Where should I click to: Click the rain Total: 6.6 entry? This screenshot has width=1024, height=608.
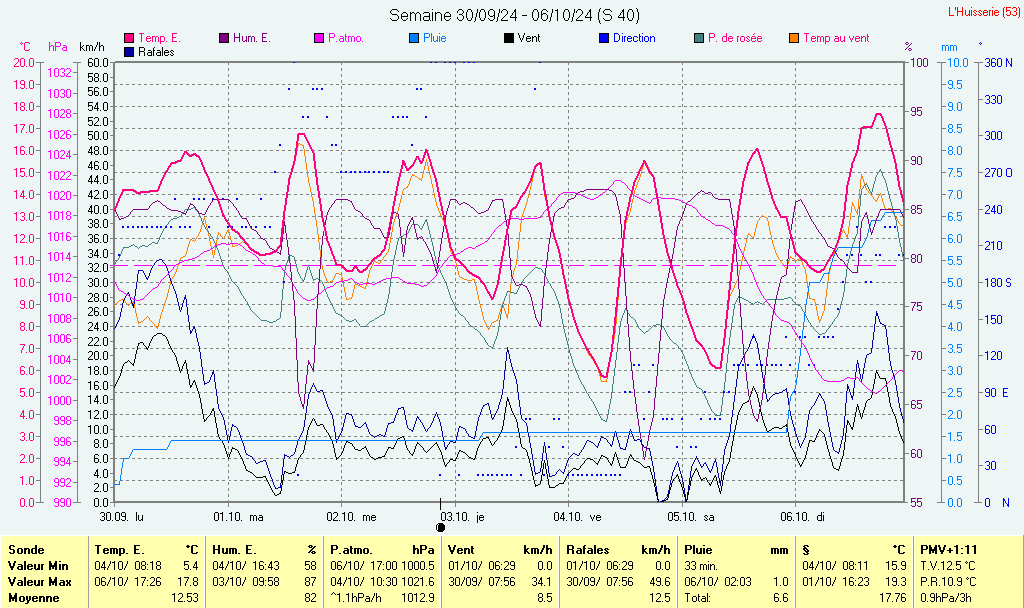pyautogui.click(x=737, y=598)
